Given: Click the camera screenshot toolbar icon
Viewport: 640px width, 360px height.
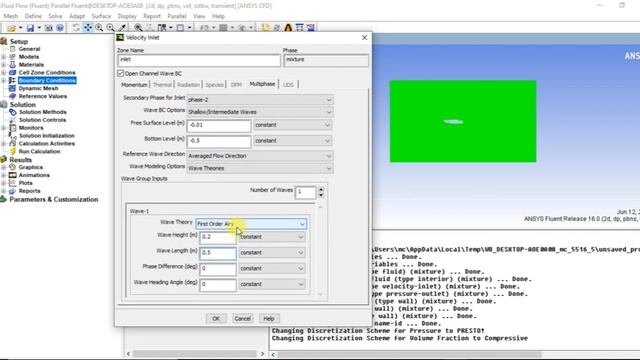Looking at the screenshot, I should (49, 28).
